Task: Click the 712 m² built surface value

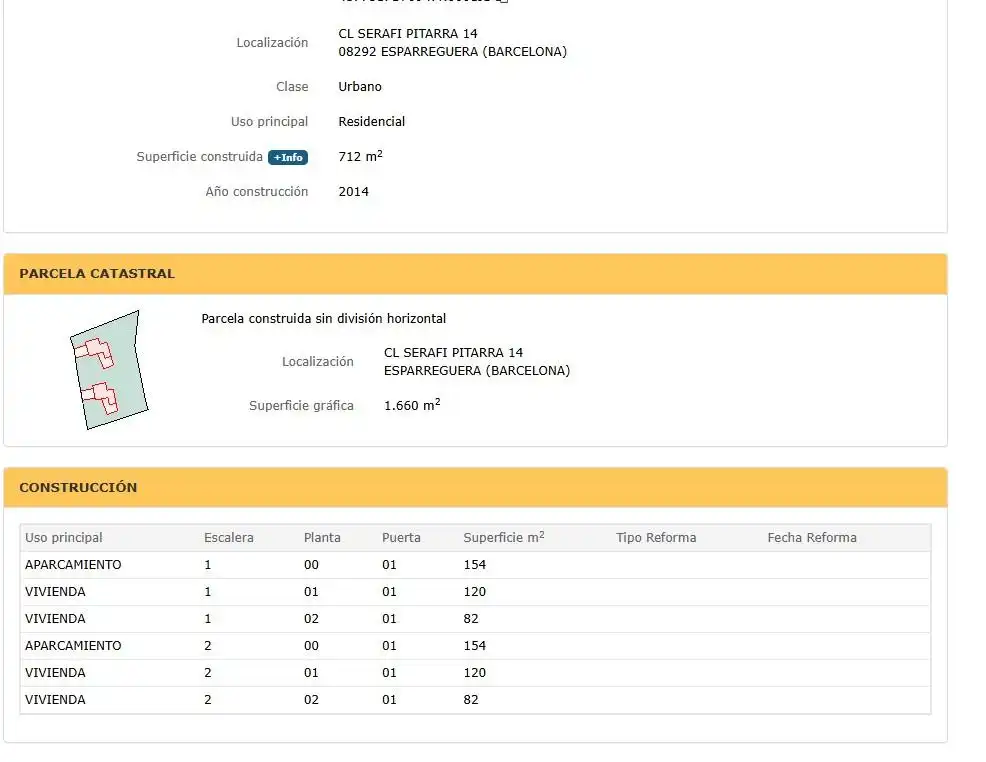Action: point(360,156)
